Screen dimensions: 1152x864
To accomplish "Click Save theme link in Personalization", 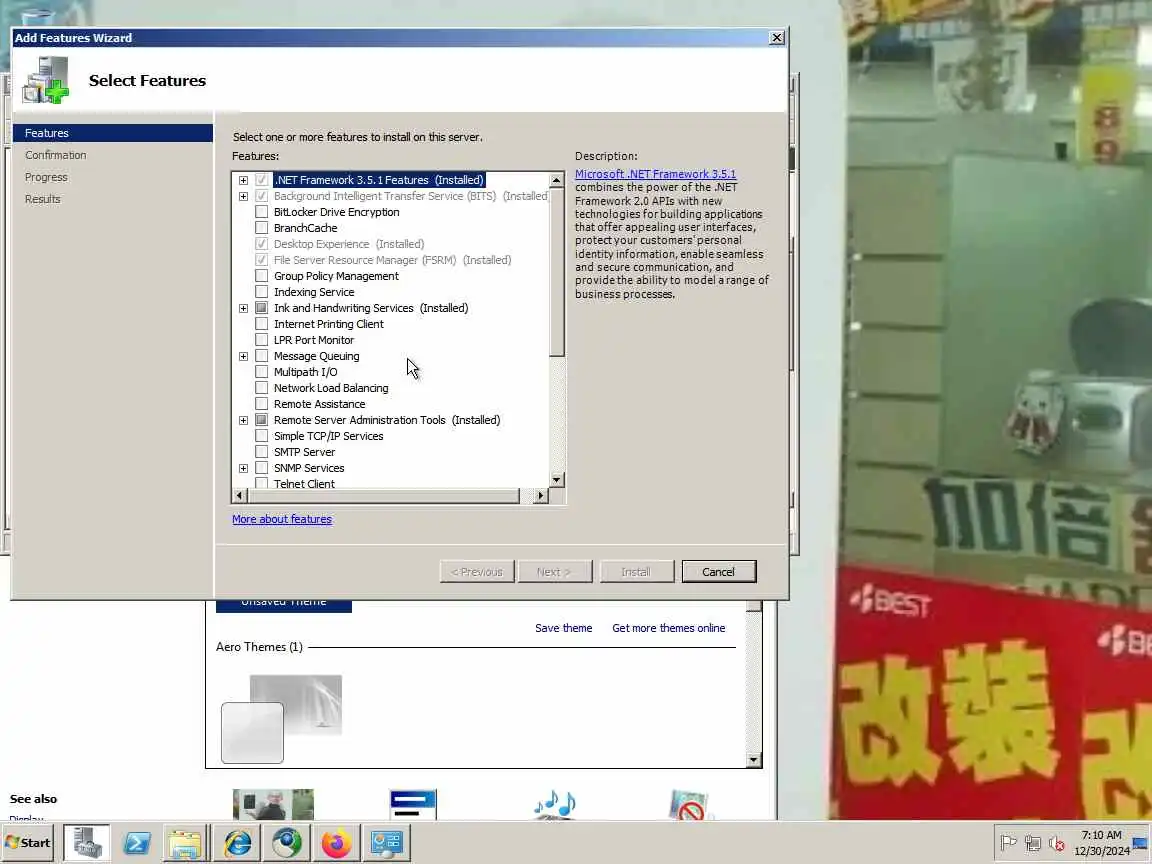I will 564,628.
